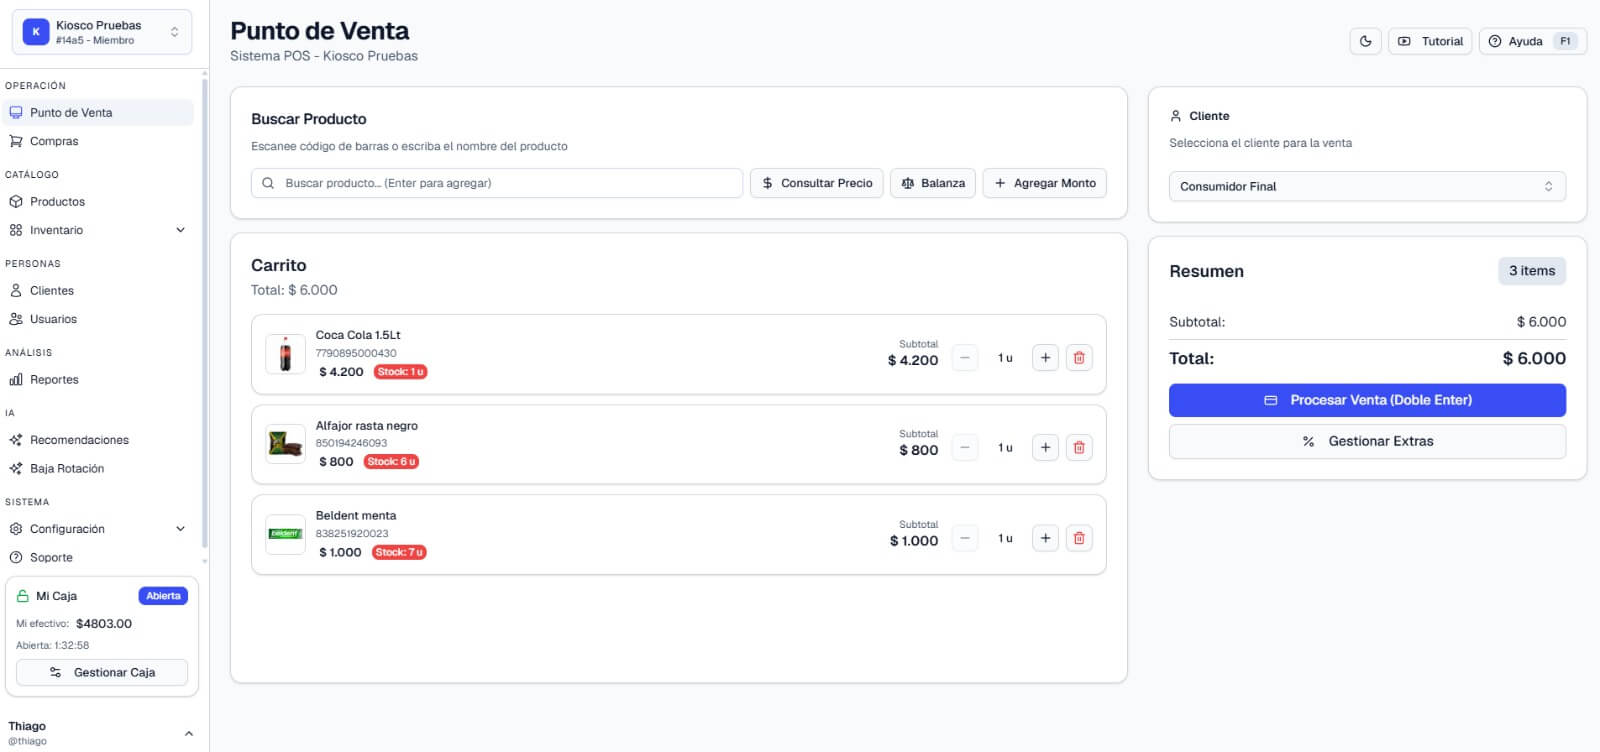Toggle dark mode moon icon

tap(1365, 41)
